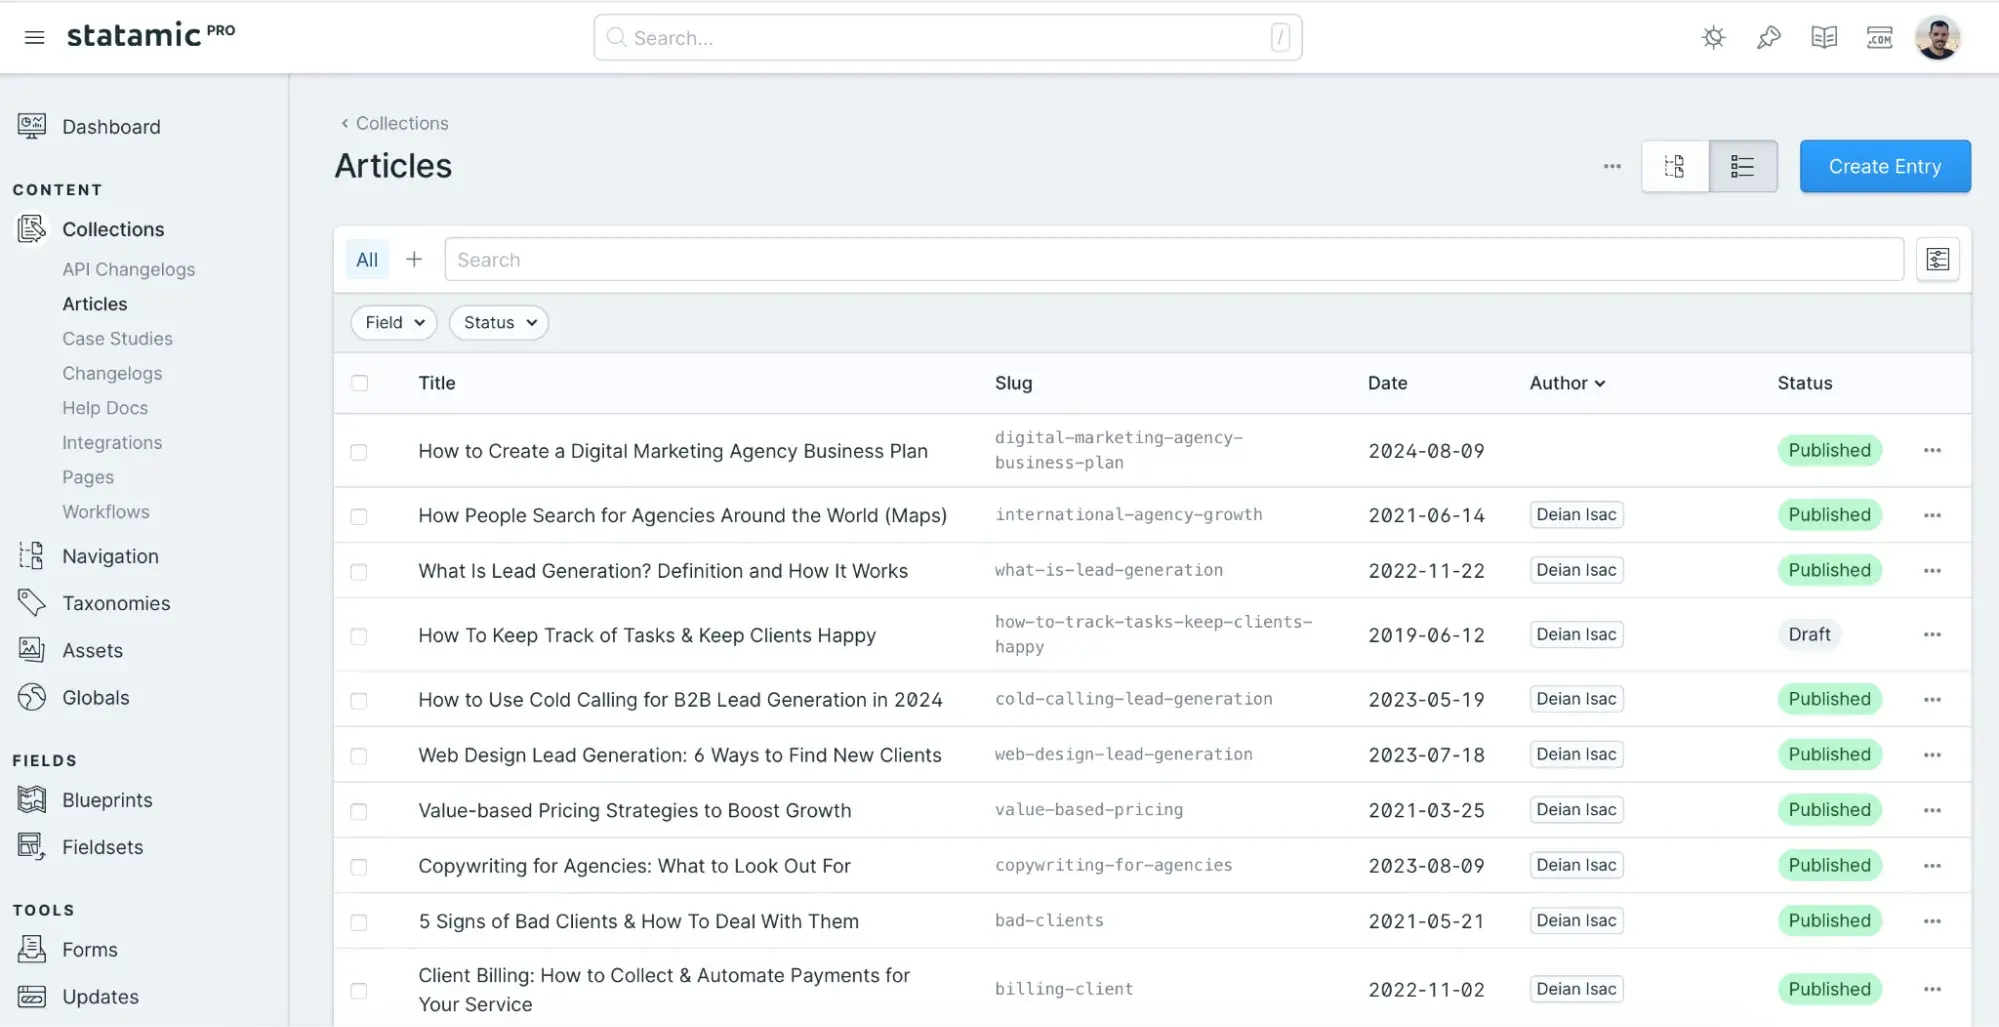This screenshot has width=1999, height=1027.
Task: Open actions for Value-based Pricing row
Action: [1932, 810]
